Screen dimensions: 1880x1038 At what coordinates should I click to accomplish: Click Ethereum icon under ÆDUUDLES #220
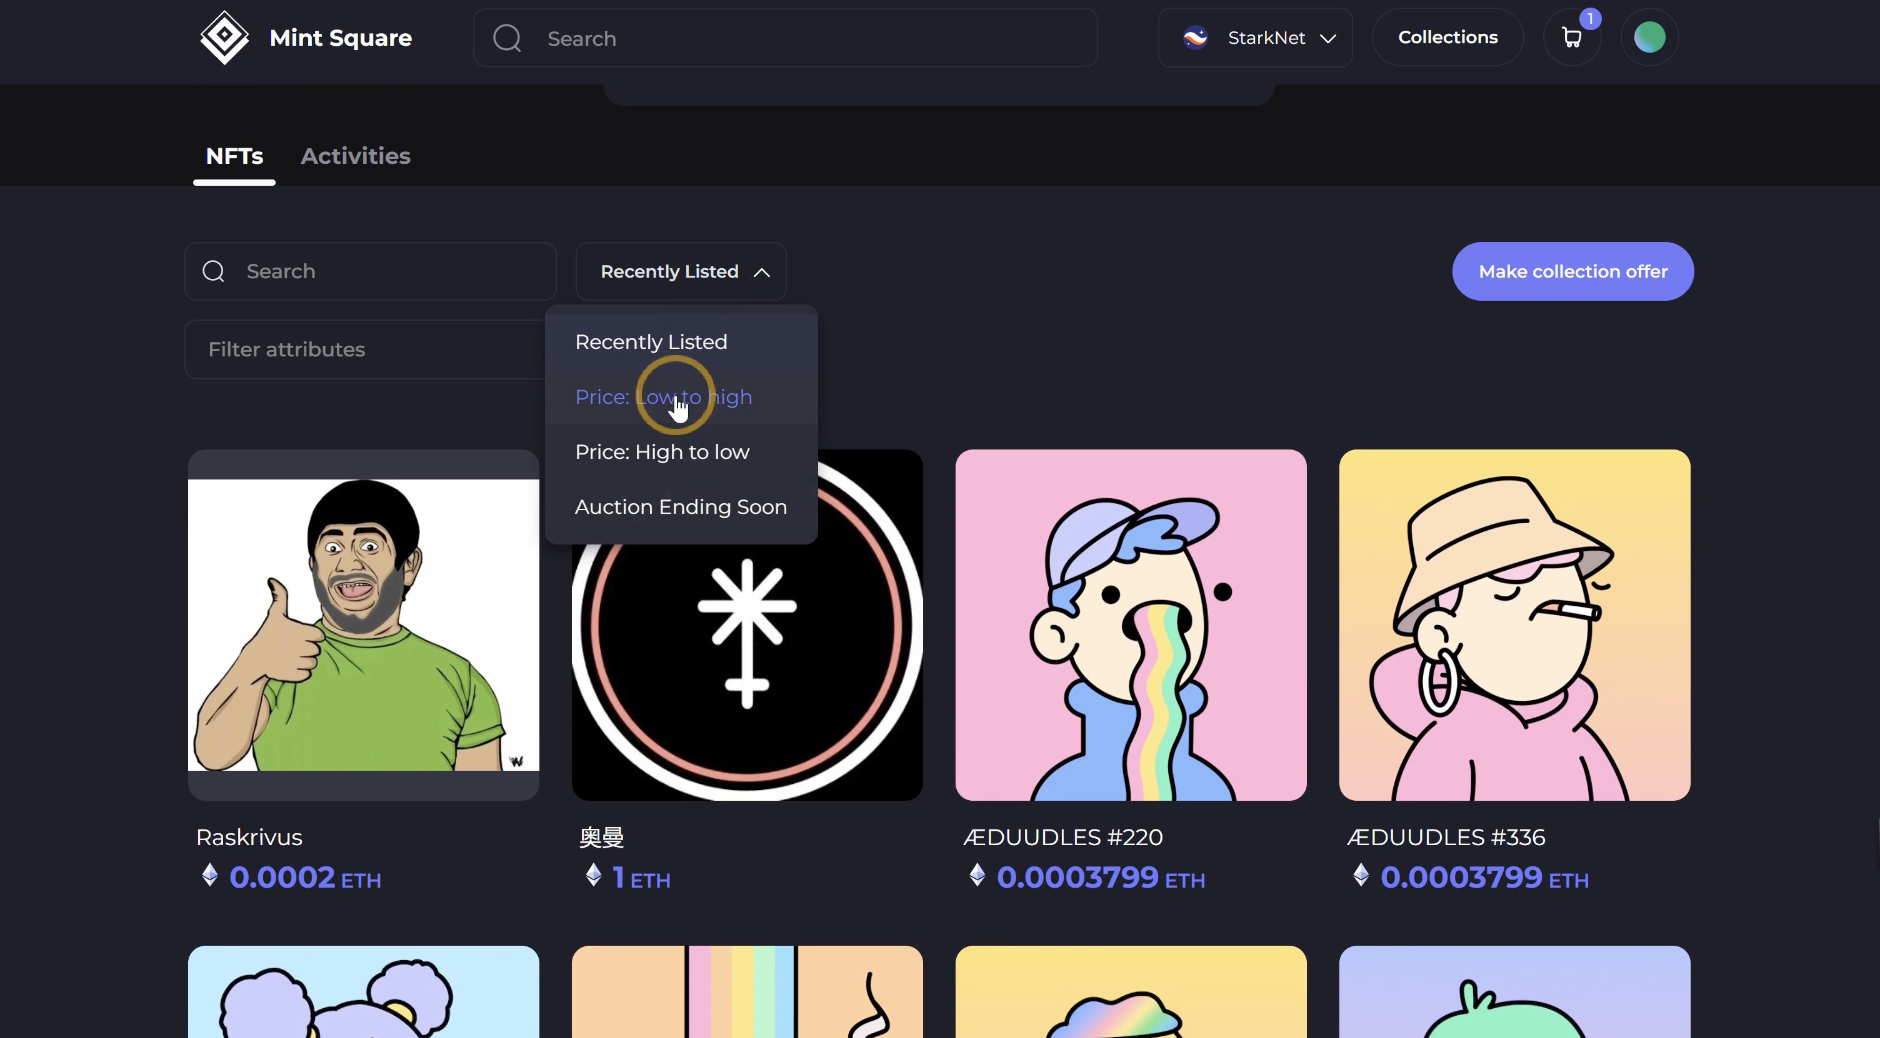[977, 875]
